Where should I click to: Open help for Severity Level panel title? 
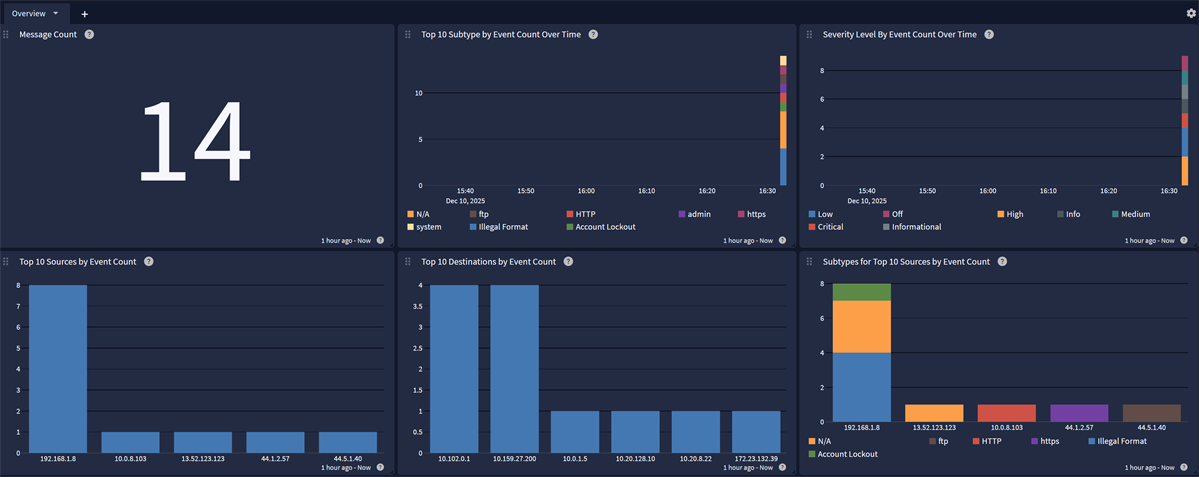click(x=989, y=34)
